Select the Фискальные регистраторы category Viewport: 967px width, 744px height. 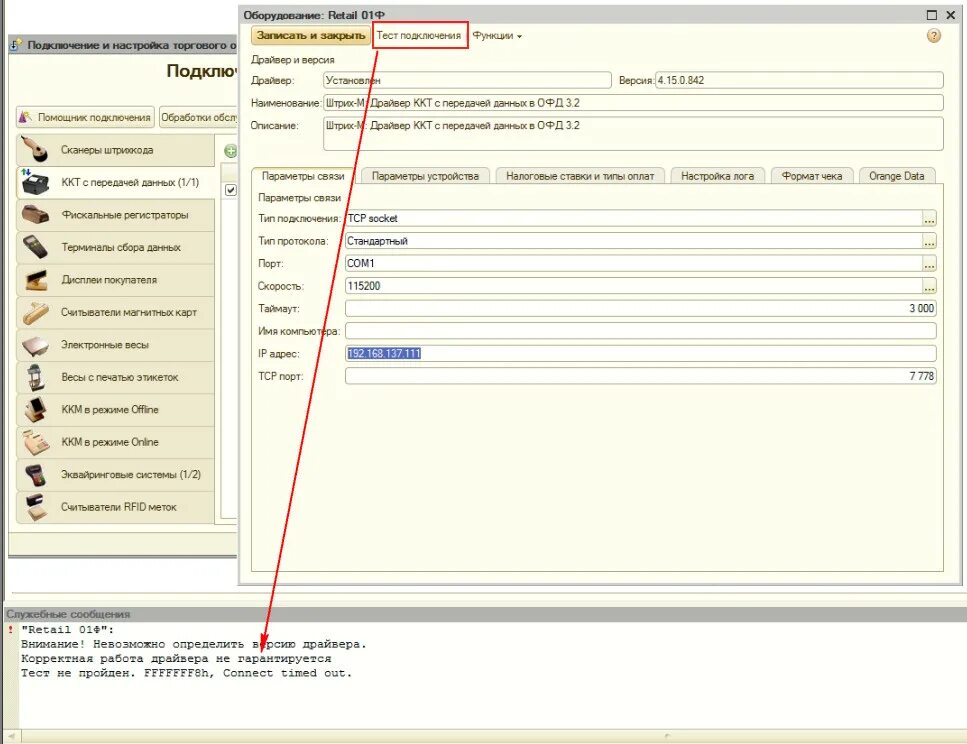pos(115,215)
